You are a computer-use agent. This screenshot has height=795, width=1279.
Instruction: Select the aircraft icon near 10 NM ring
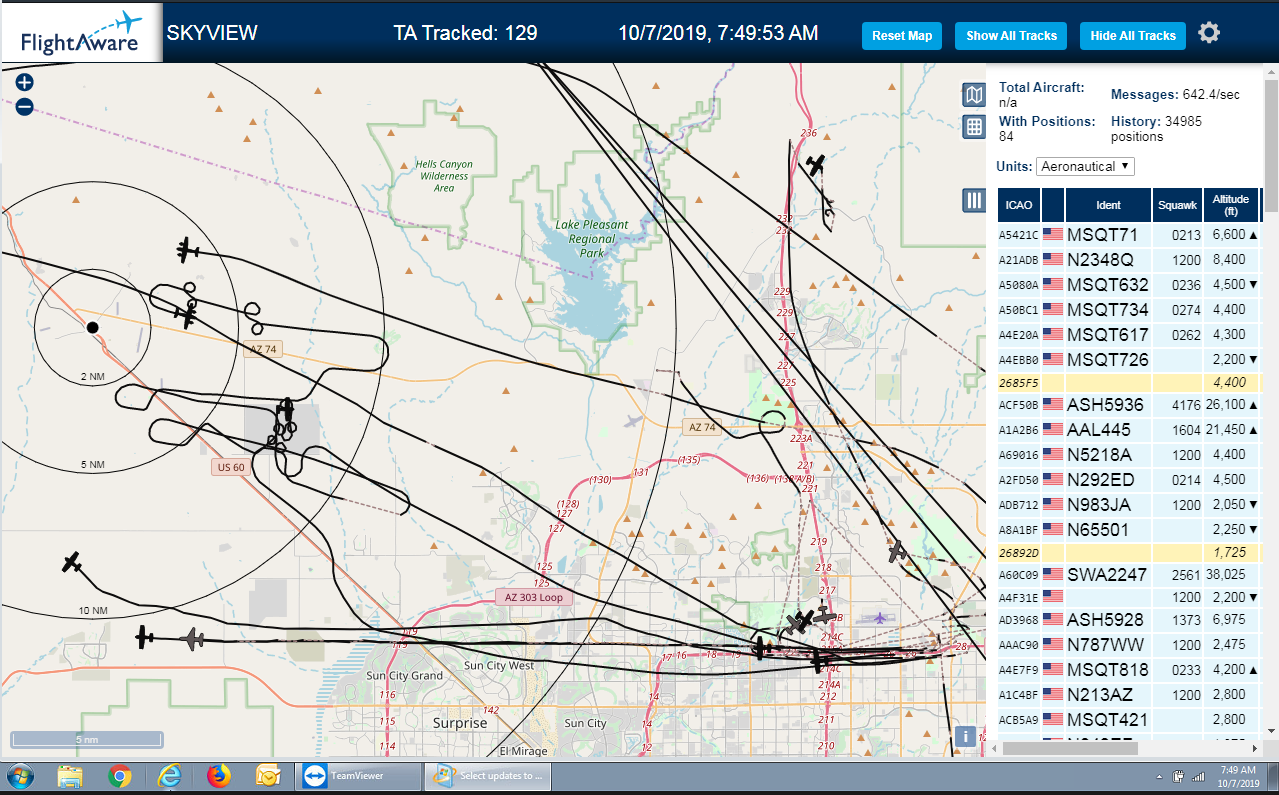[x=71, y=563]
